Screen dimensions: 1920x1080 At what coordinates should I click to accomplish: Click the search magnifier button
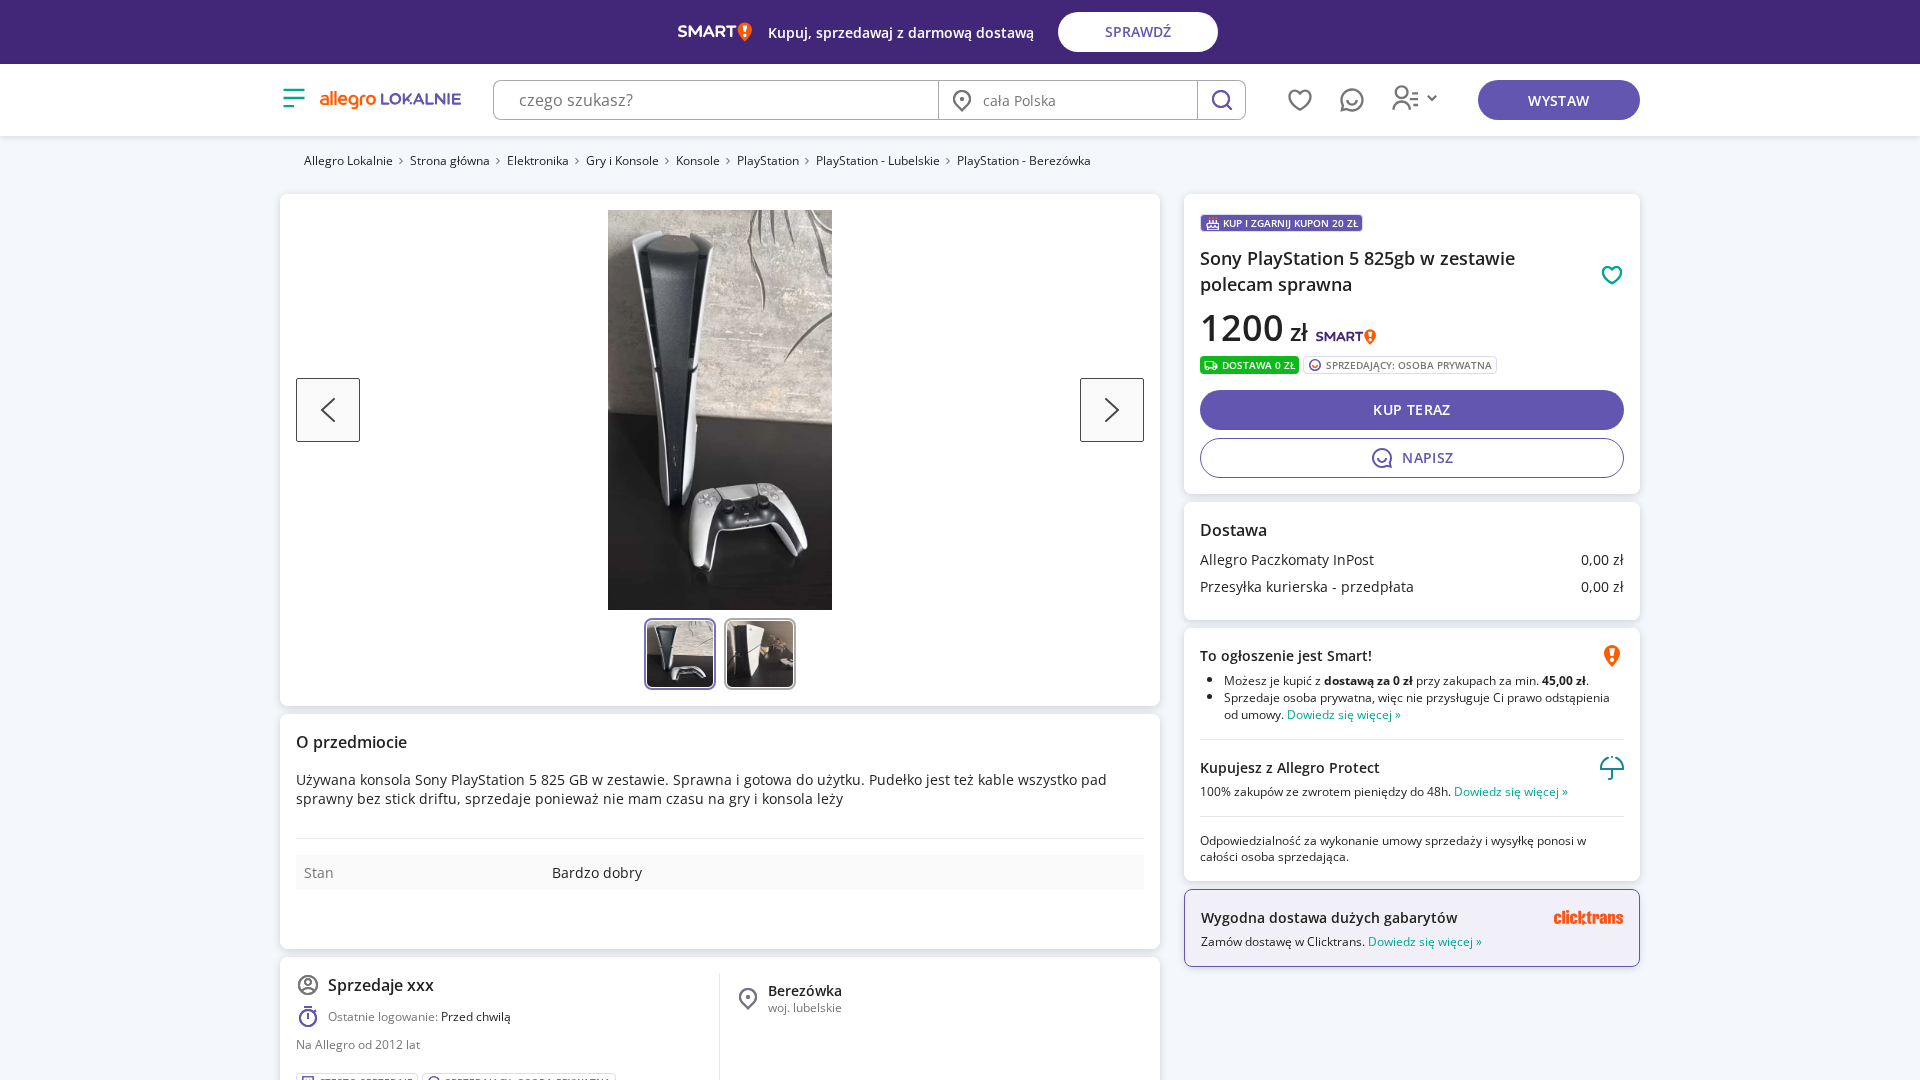coord(1221,100)
